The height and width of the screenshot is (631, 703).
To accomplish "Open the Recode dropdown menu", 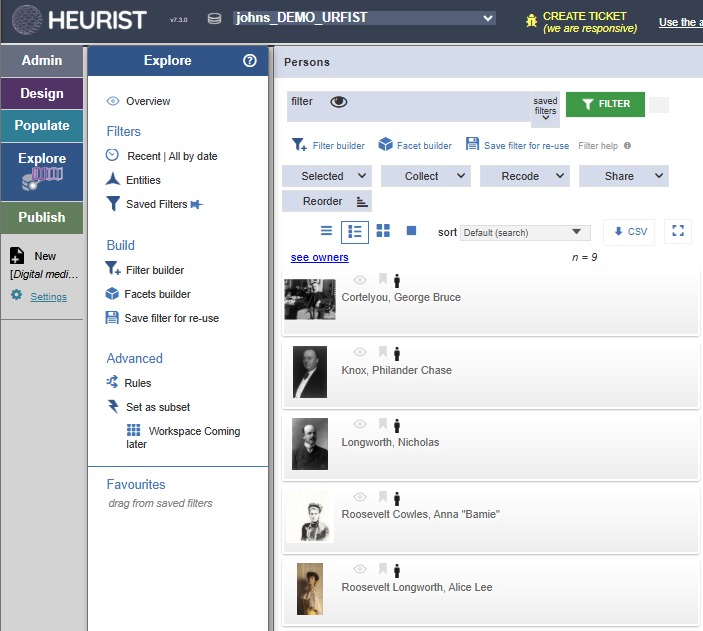I will 525,176.
